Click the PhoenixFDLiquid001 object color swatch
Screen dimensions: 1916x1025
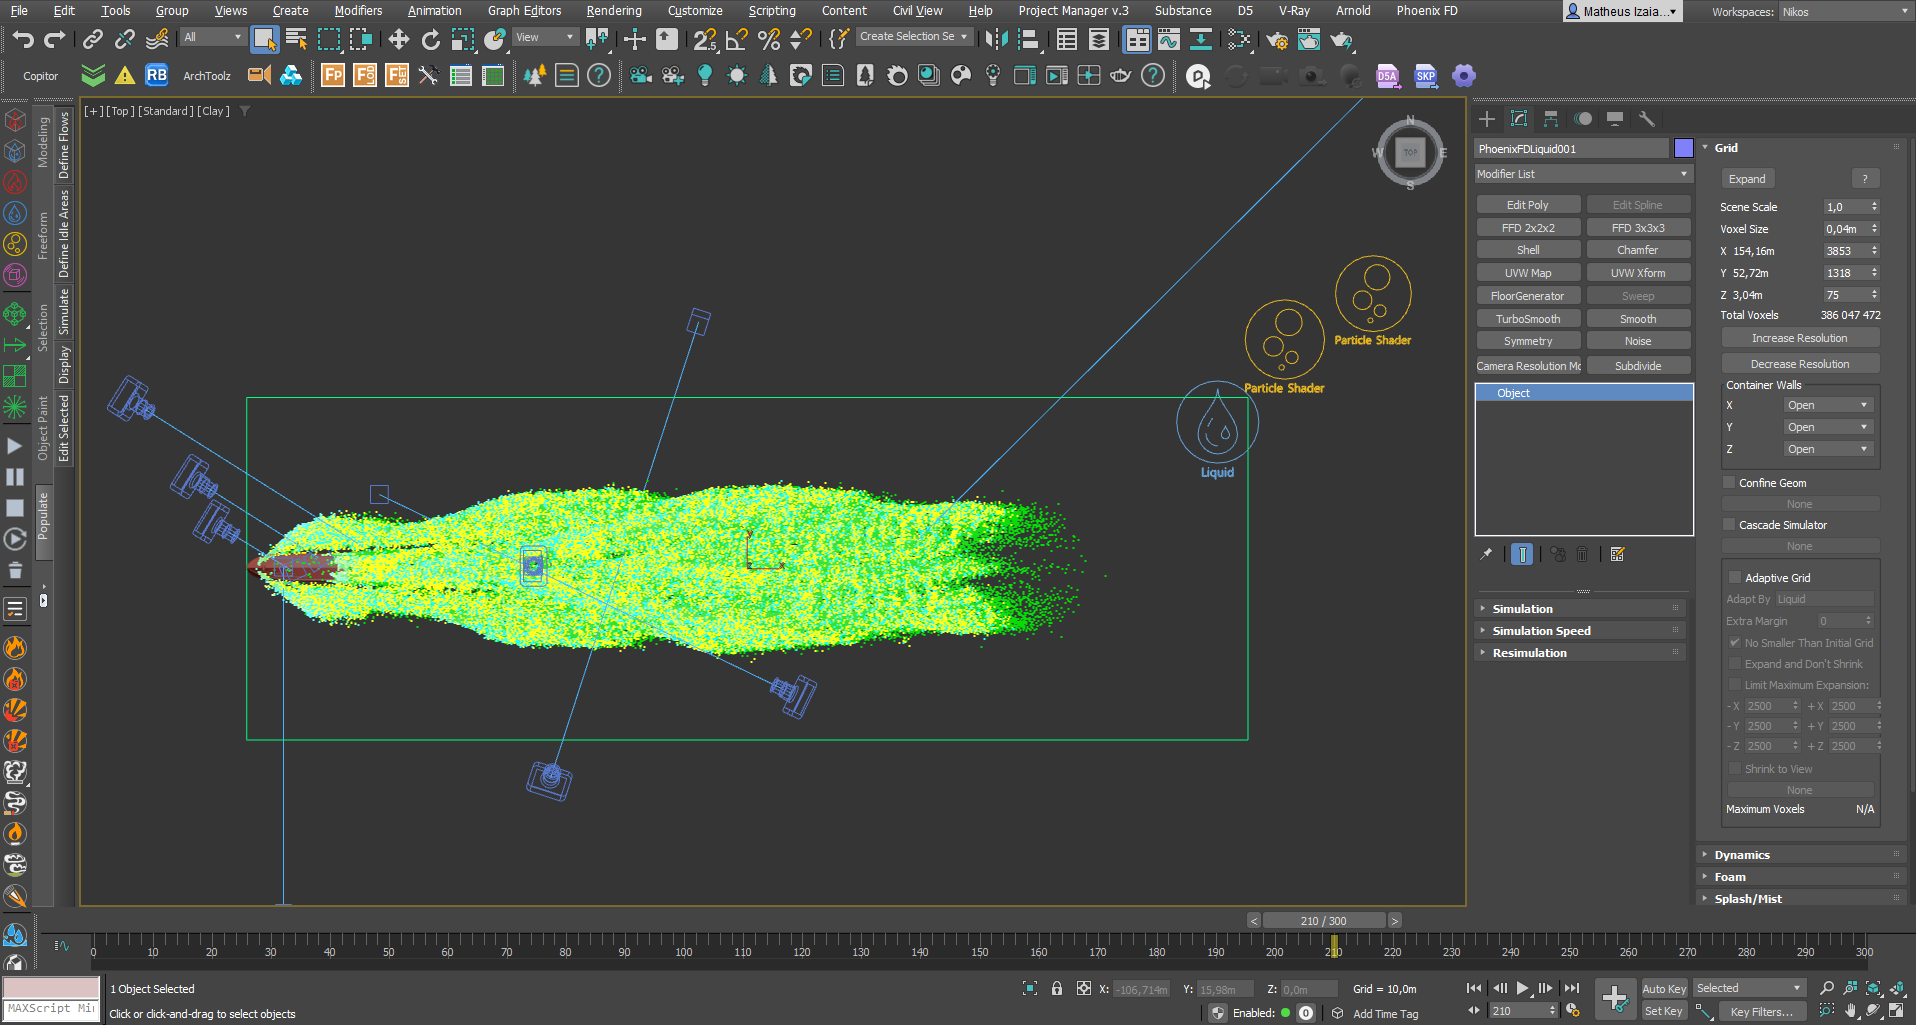1684,148
